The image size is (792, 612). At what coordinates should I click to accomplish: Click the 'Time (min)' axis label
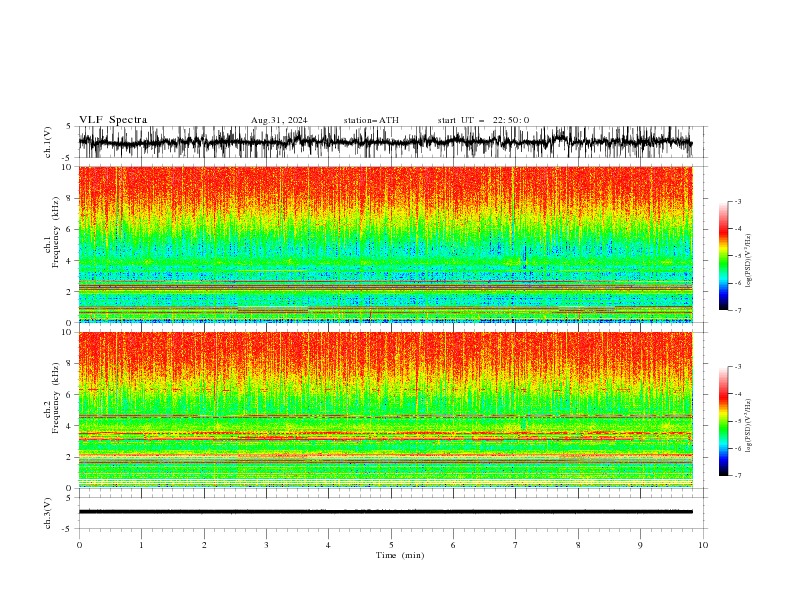click(x=400, y=555)
